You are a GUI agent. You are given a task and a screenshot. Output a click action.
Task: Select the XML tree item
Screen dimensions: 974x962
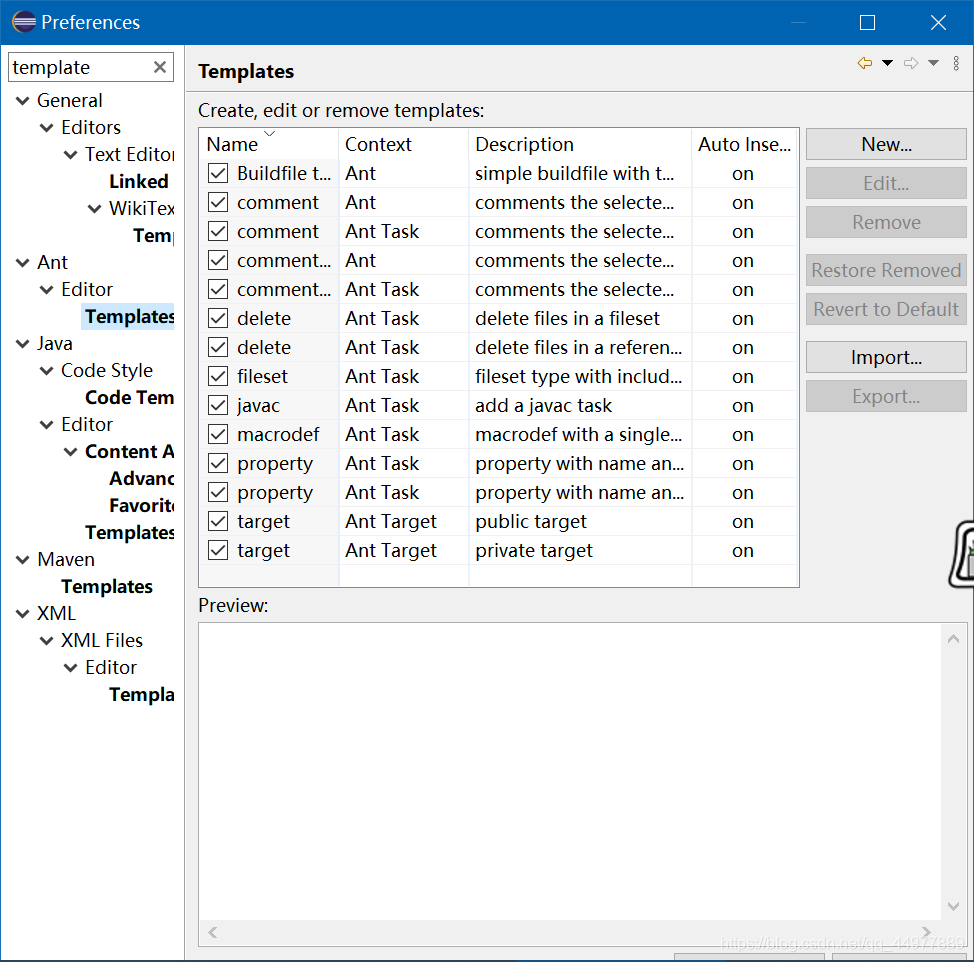57,614
